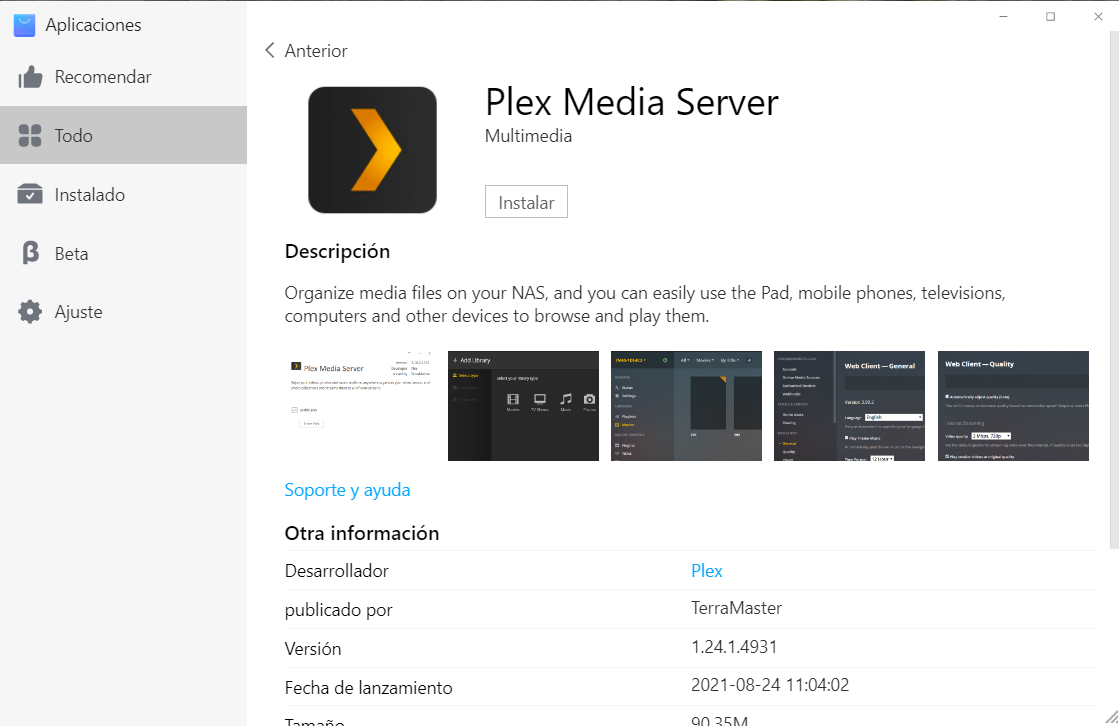This screenshot has height=726, width=1119.
Task: Open Ajuste via its gear icon
Action: coord(30,312)
